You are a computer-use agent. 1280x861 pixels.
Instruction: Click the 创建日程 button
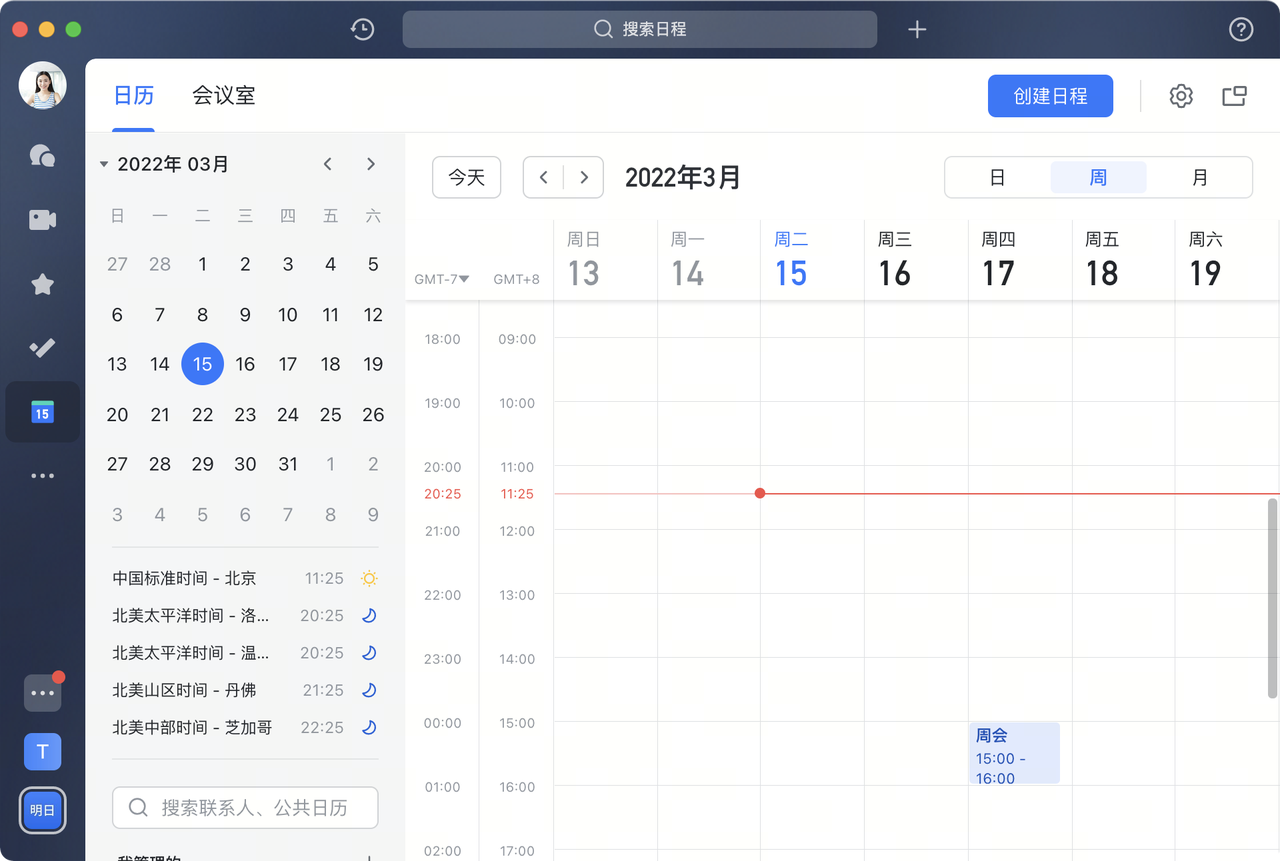(1050, 96)
